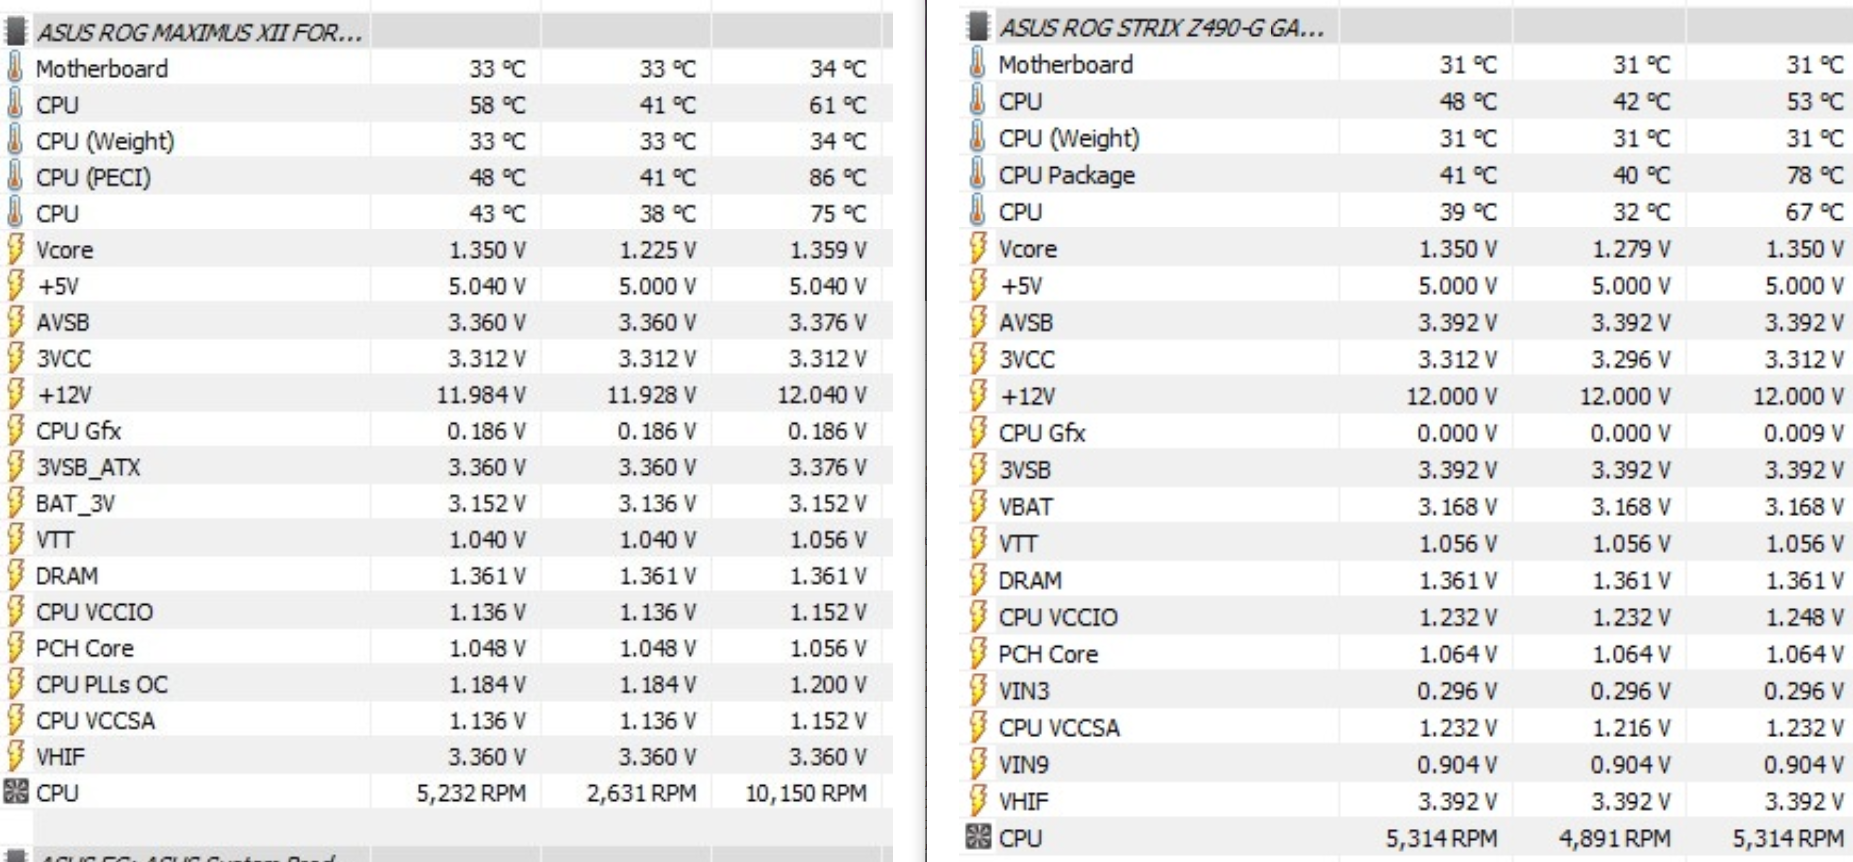This screenshot has width=1853, height=862.
Task: Click the 86 °C maximum CPU (PECI) value
Action: [x=838, y=177]
